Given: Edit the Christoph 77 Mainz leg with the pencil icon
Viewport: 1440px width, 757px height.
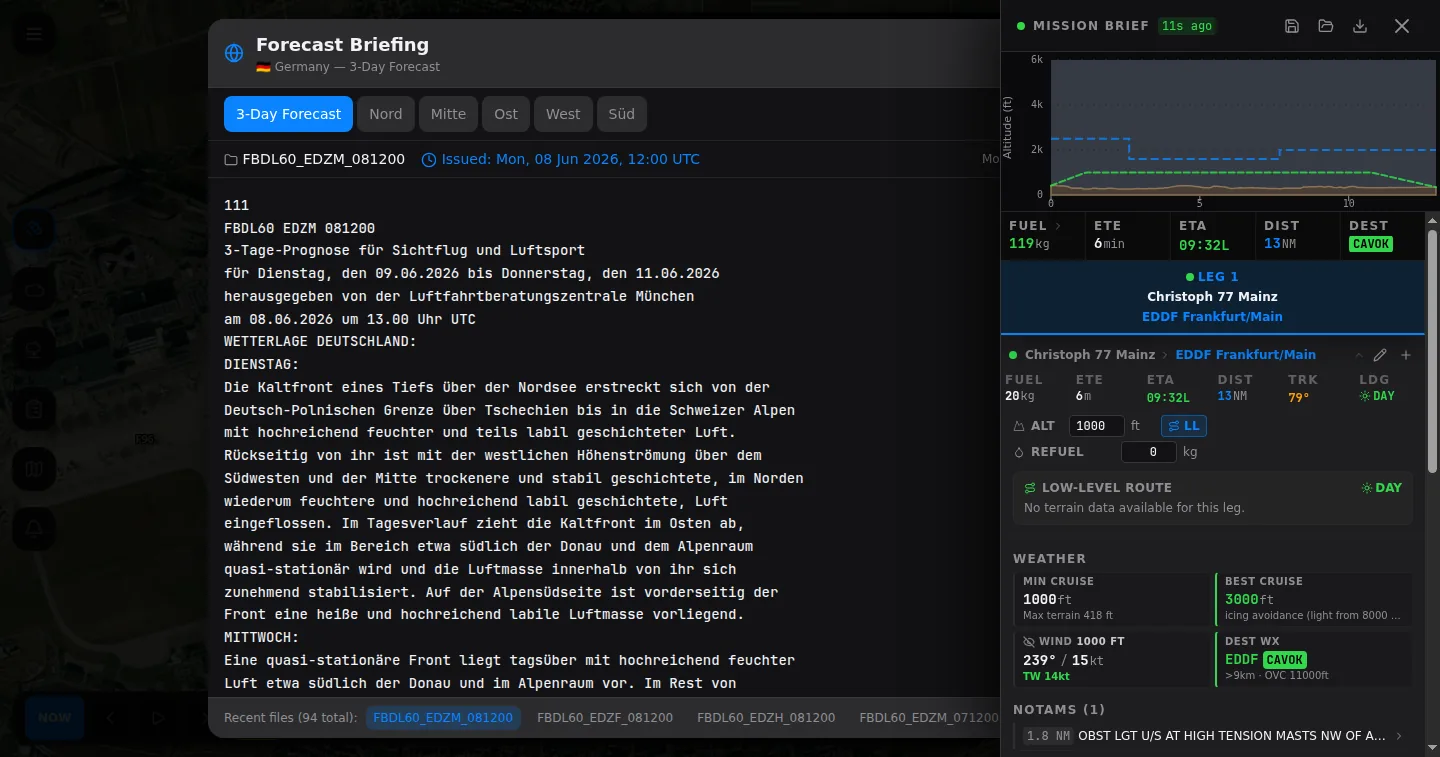Looking at the screenshot, I should (x=1380, y=355).
